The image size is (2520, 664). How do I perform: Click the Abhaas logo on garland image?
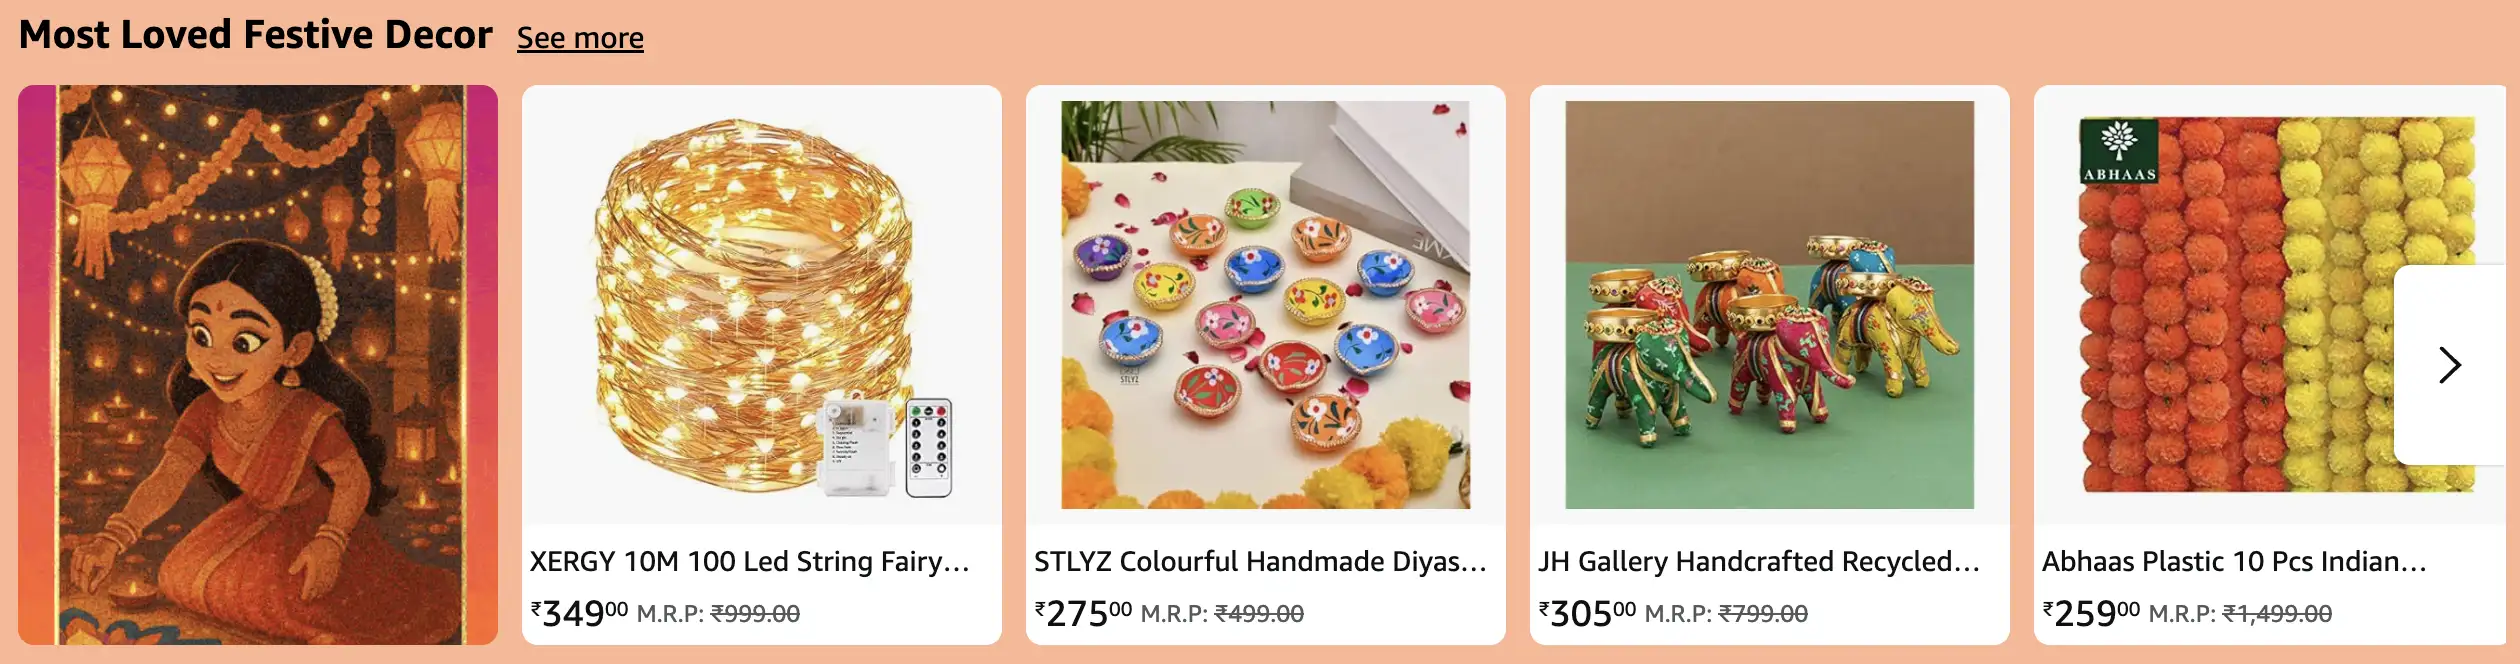pos(2118,151)
